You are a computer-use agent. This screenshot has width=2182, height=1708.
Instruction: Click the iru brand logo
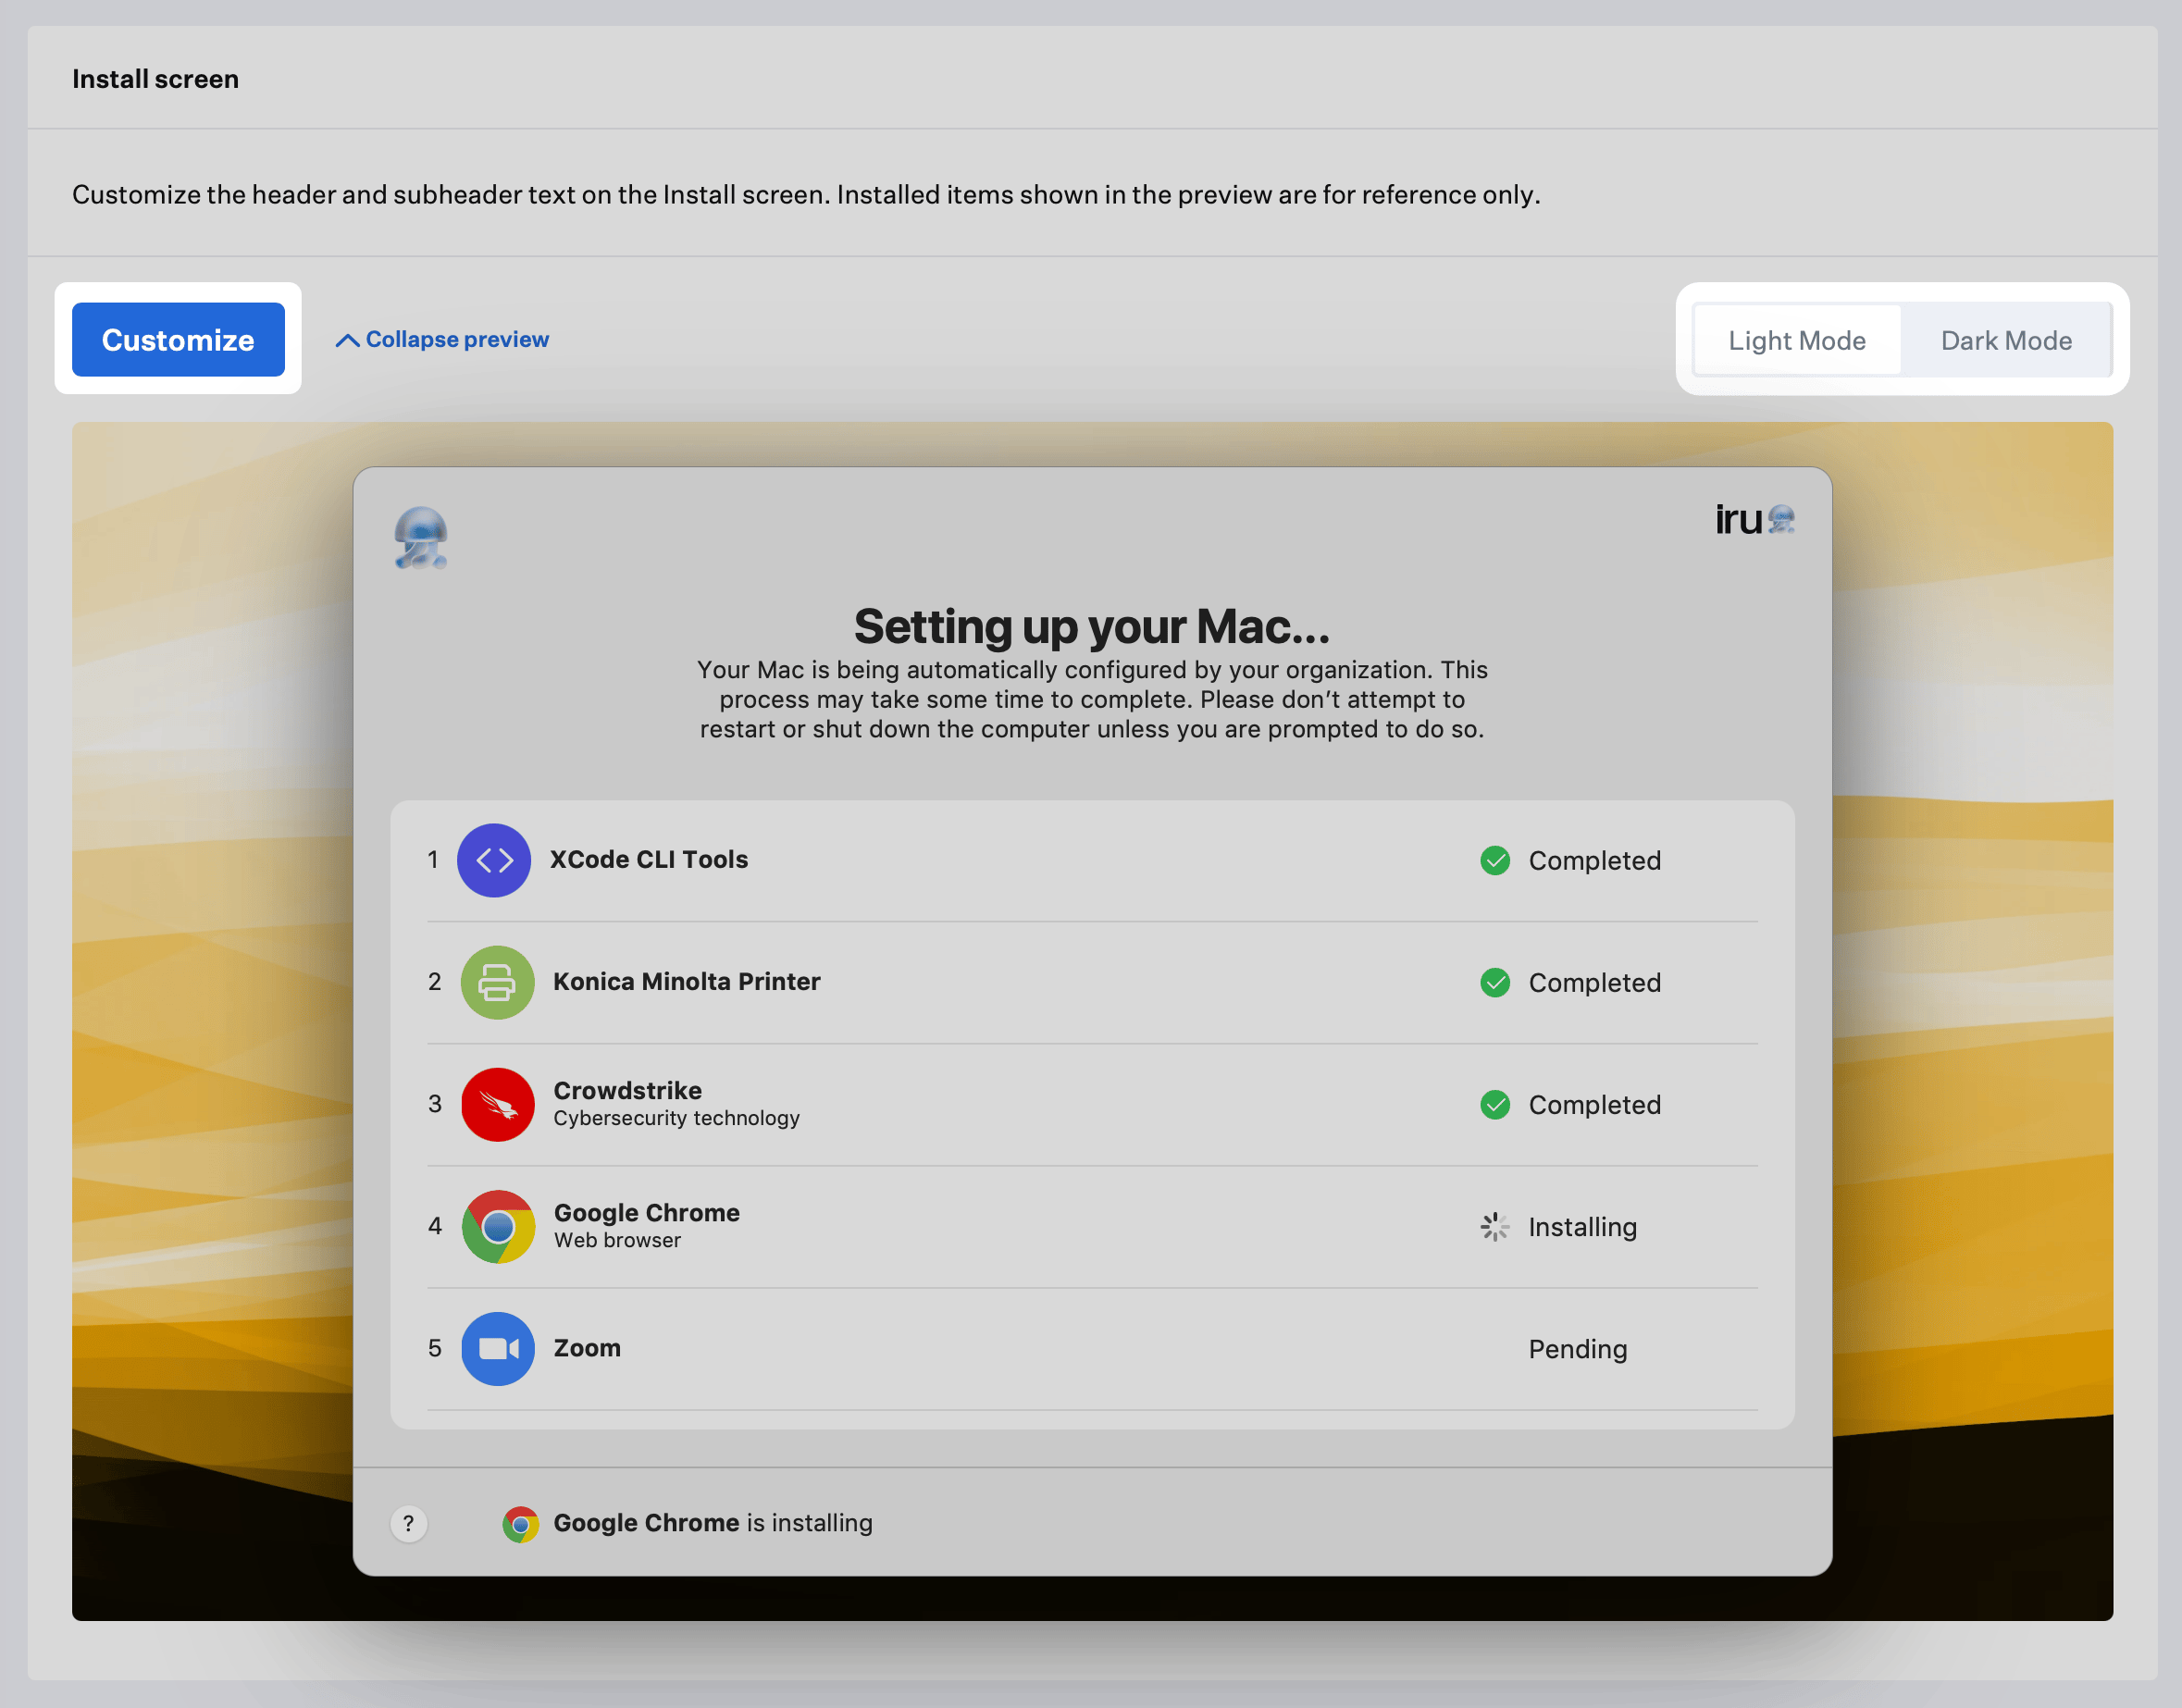[x=1755, y=520]
